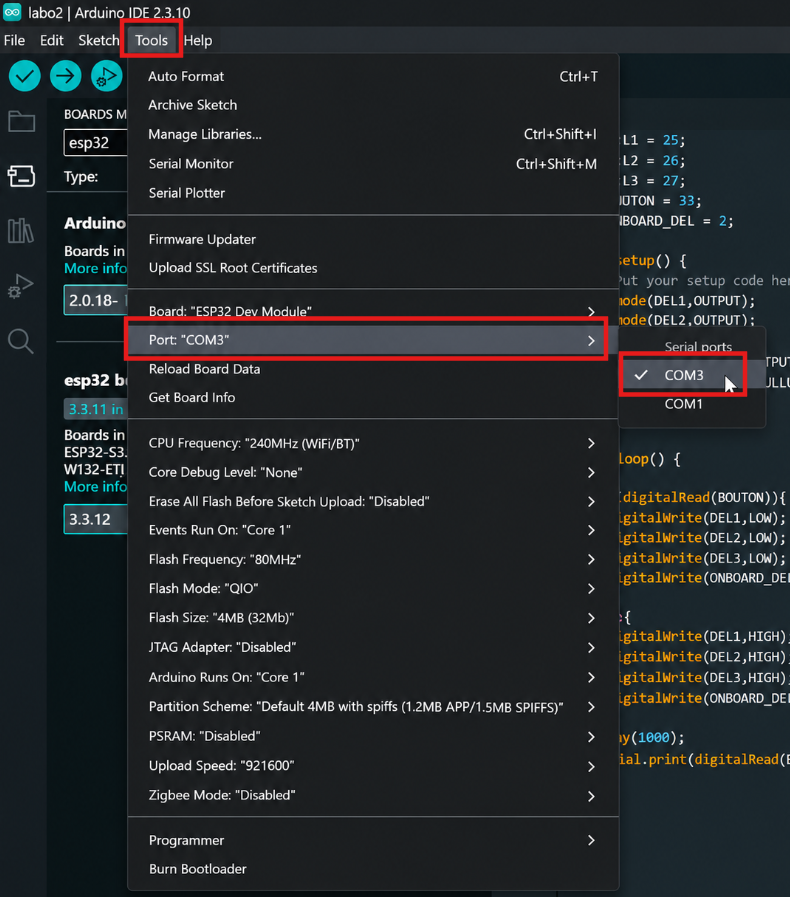Image resolution: width=790 pixels, height=897 pixels.
Task: Open Manage Libraries... menu entry
Action: tap(373, 134)
